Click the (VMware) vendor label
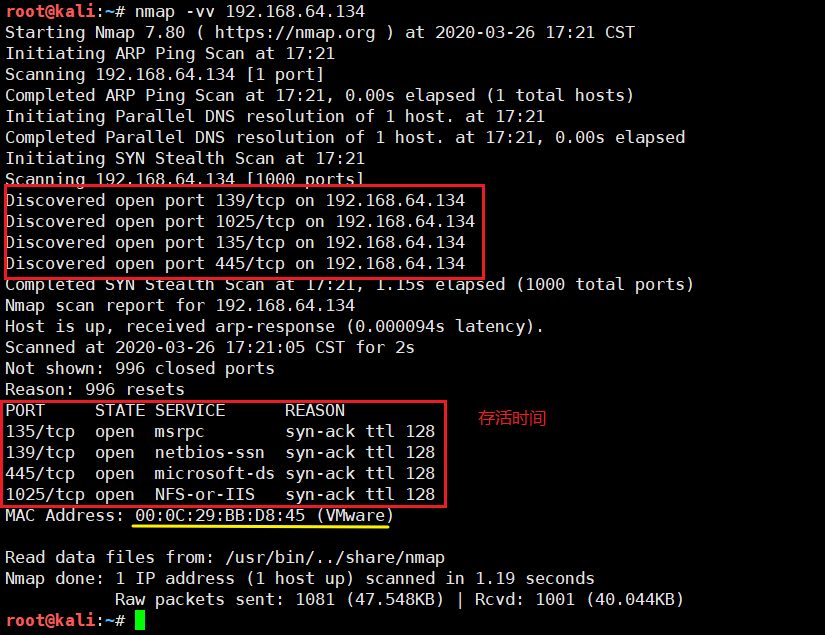The height and width of the screenshot is (635, 825). [x=355, y=516]
